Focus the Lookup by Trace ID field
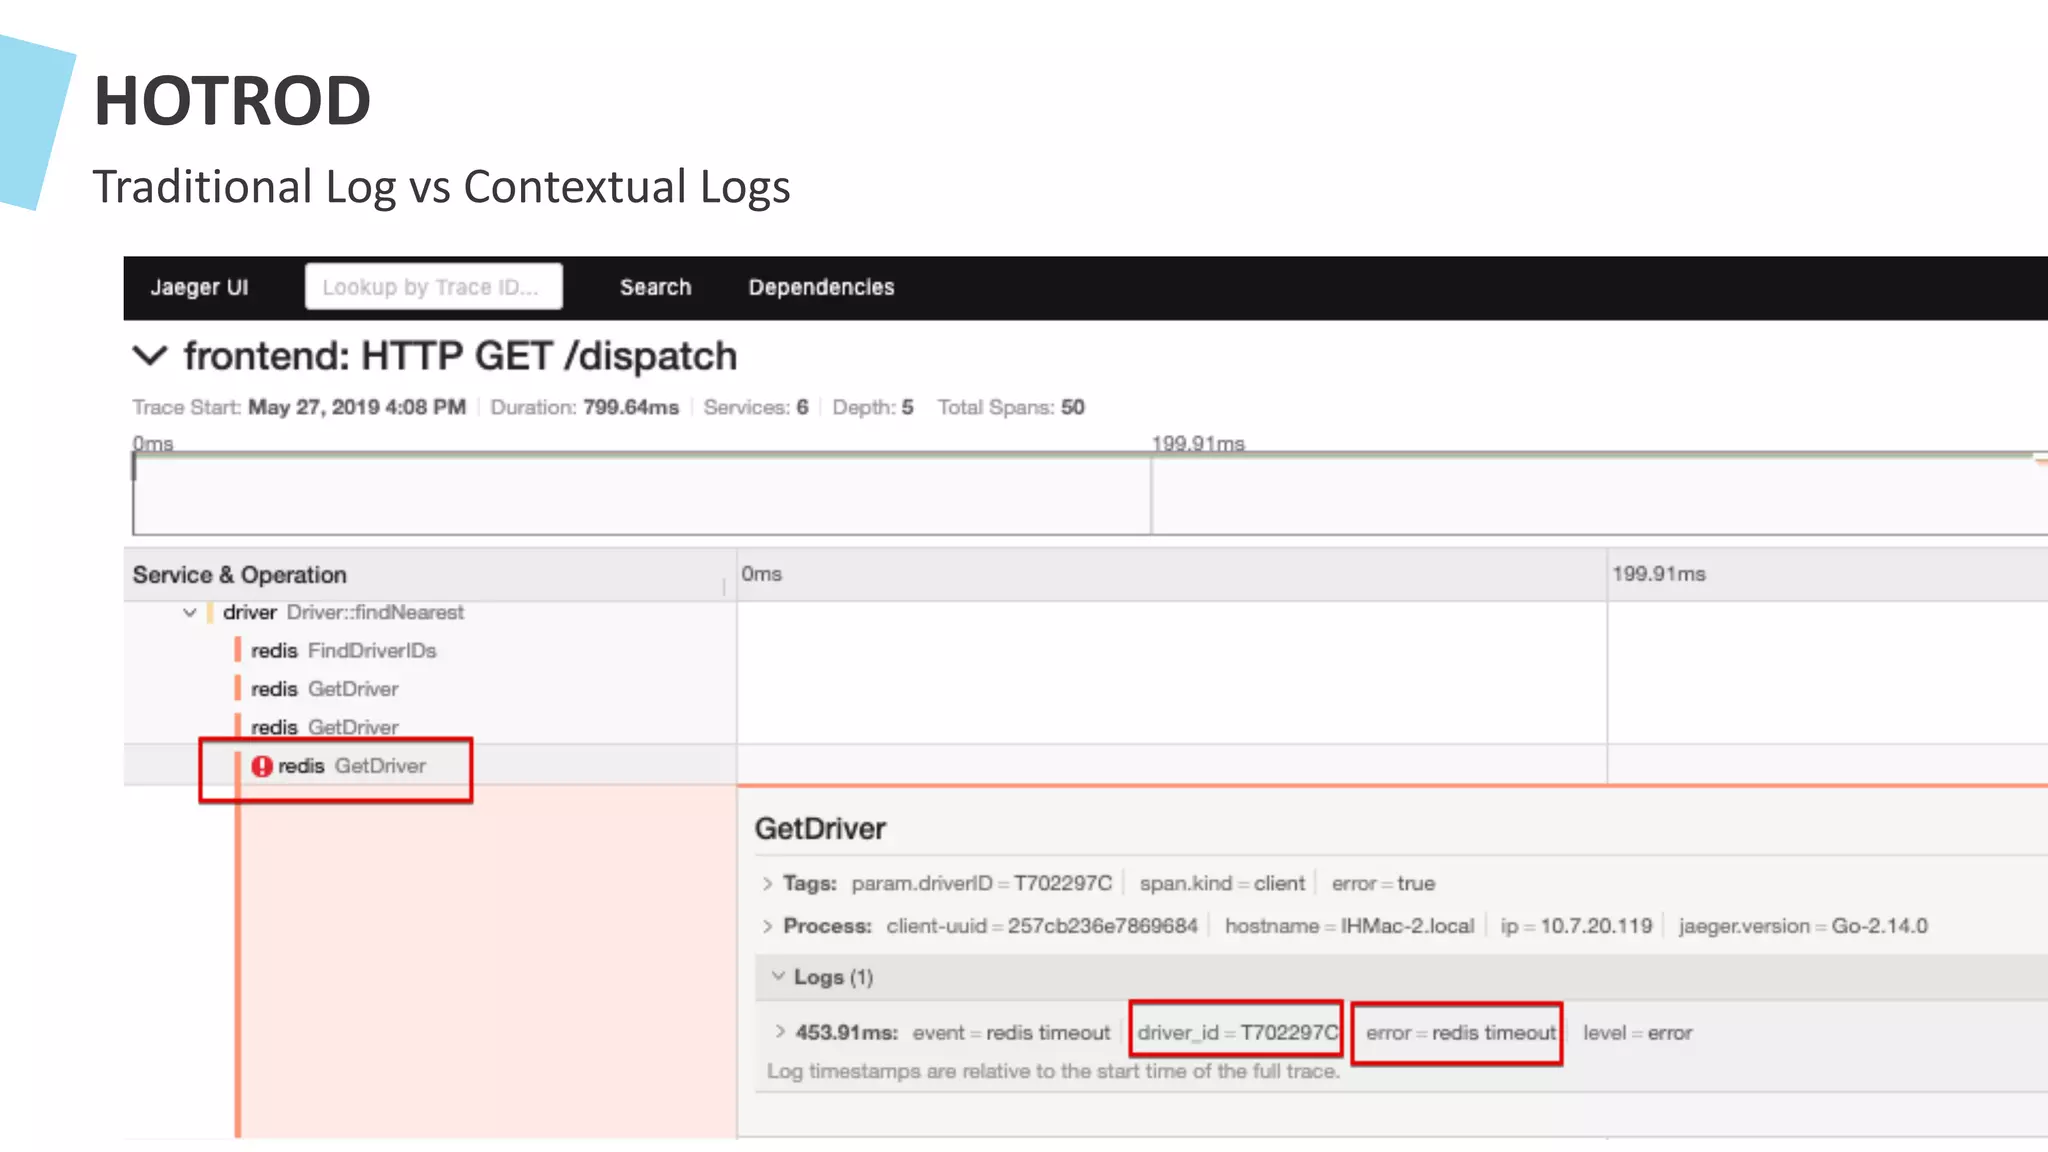The width and height of the screenshot is (2048, 1152). (x=433, y=287)
